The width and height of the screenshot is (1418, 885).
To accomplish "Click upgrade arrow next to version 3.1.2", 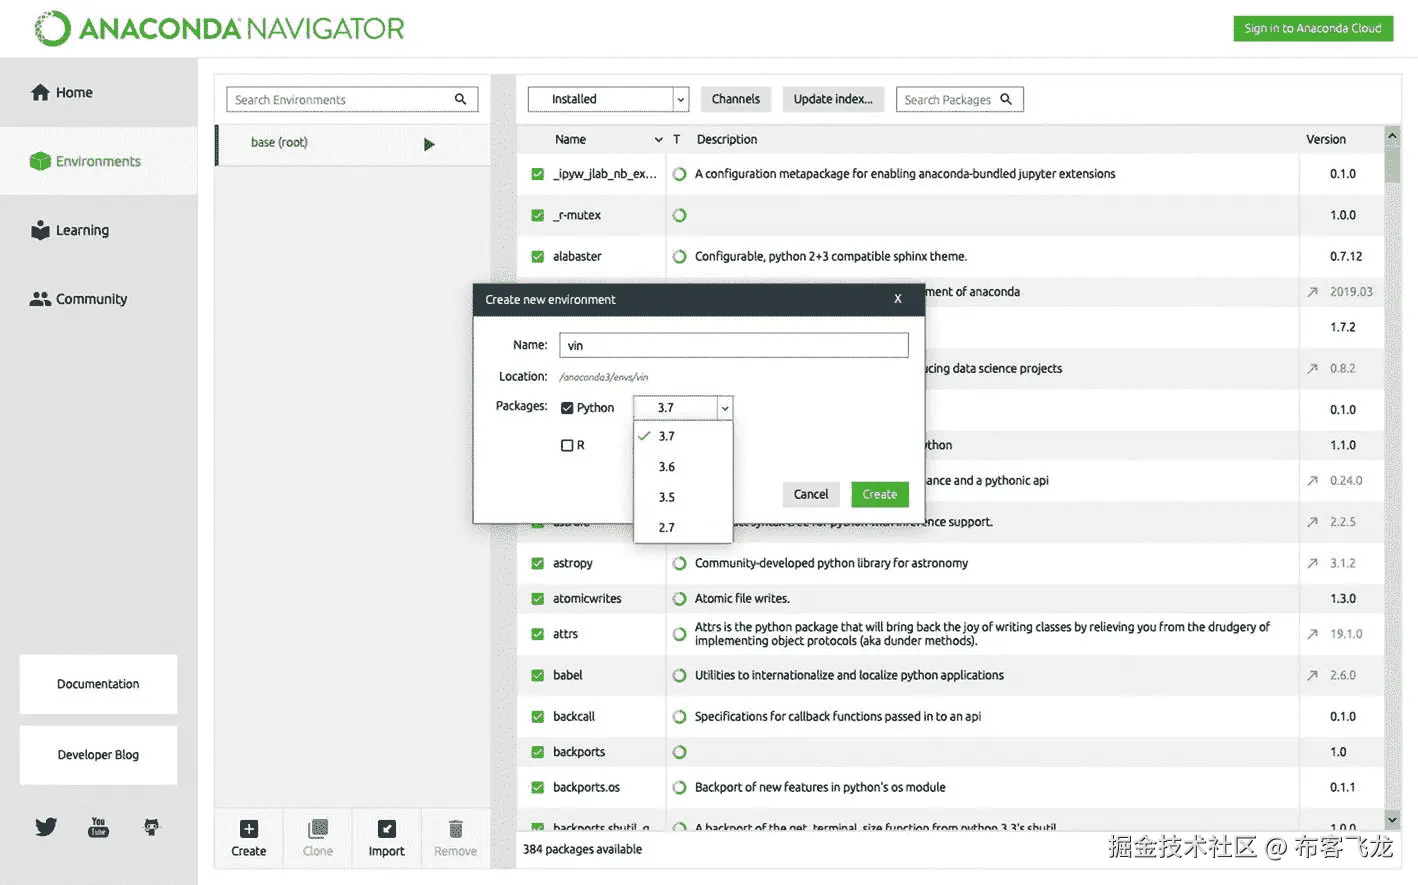I will coord(1312,563).
